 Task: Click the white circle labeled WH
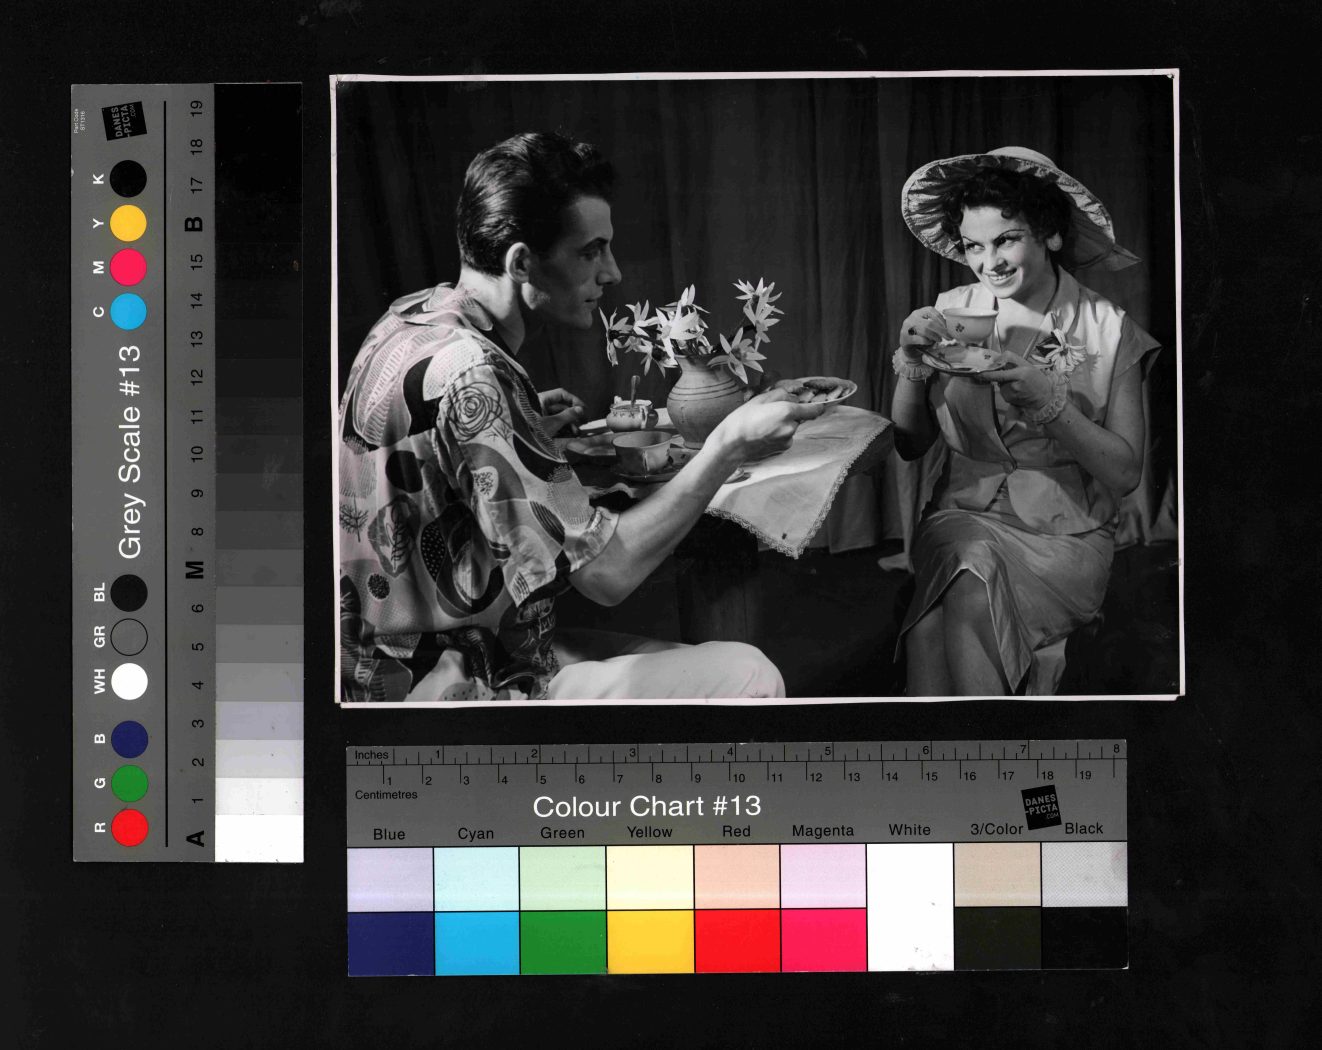coord(130,682)
